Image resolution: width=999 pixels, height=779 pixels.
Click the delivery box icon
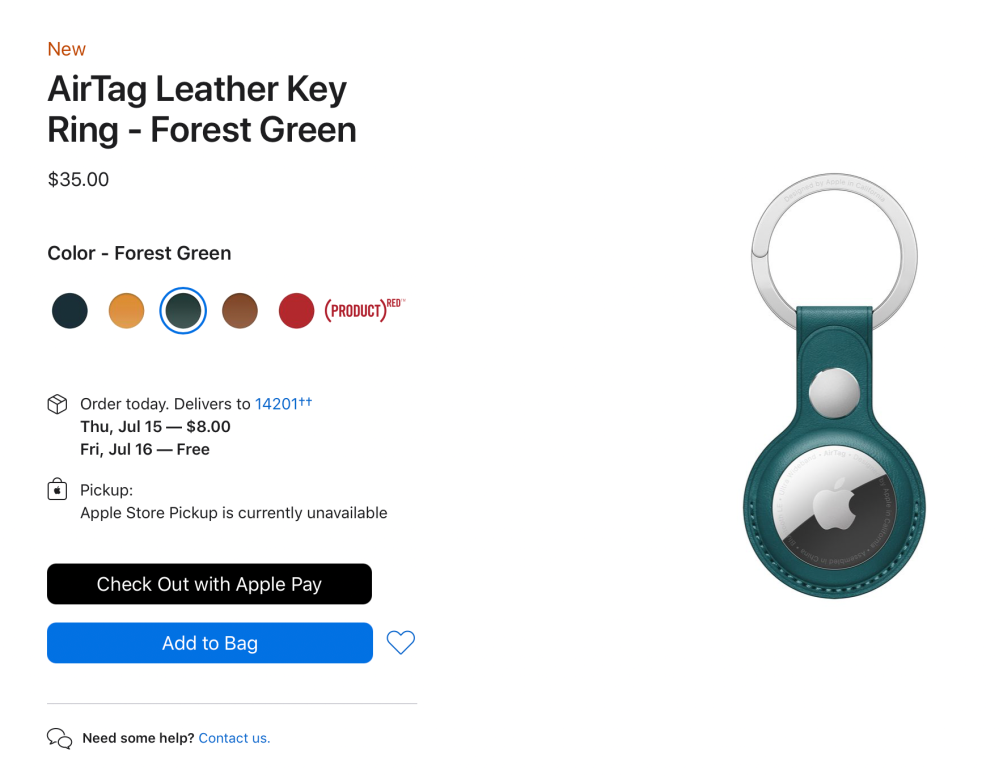[x=58, y=405]
